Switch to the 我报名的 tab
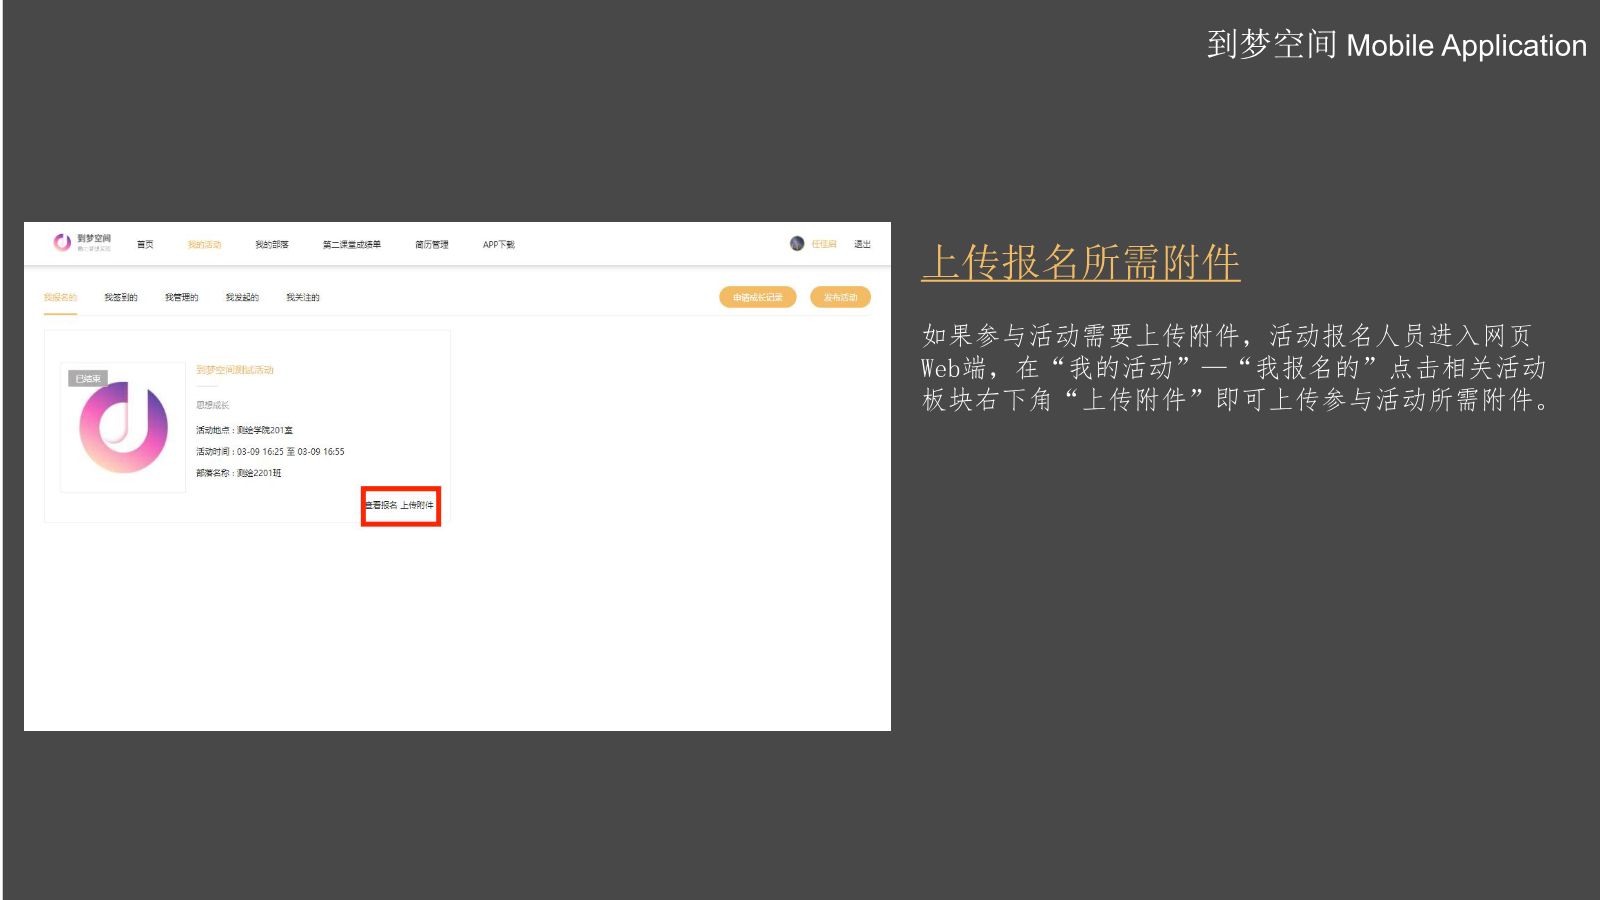The width and height of the screenshot is (1600, 900). 60,298
